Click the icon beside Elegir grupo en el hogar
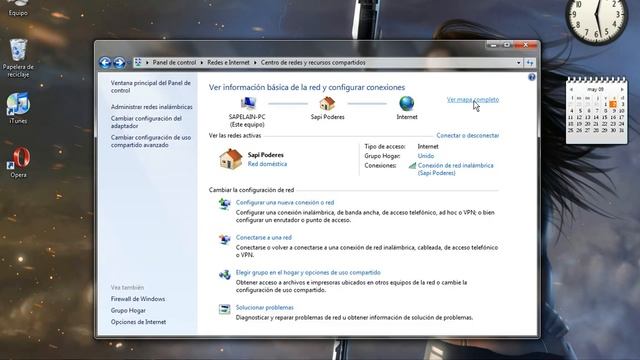The height and width of the screenshot is (360, 640). coord(224,274)
